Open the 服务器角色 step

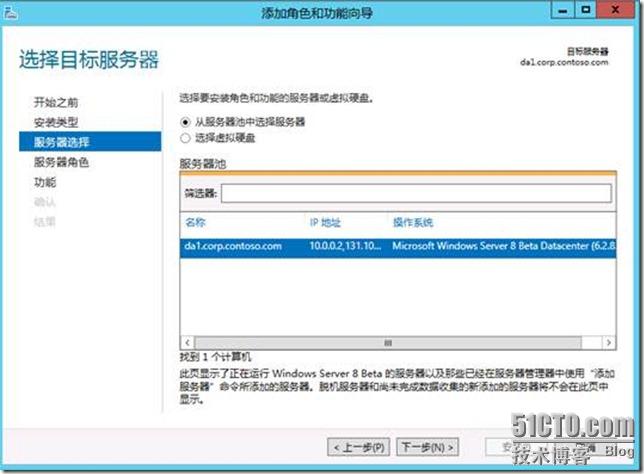point(61,162)
